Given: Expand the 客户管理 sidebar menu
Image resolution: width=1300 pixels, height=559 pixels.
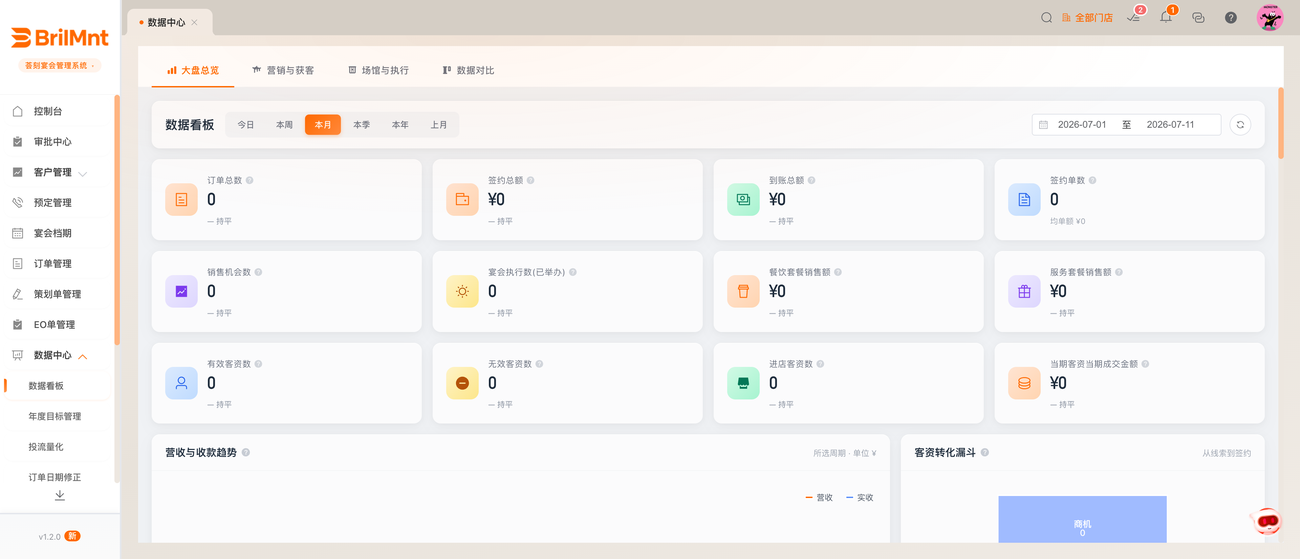Looking at the screenshot, I should (x=58, y=172).
